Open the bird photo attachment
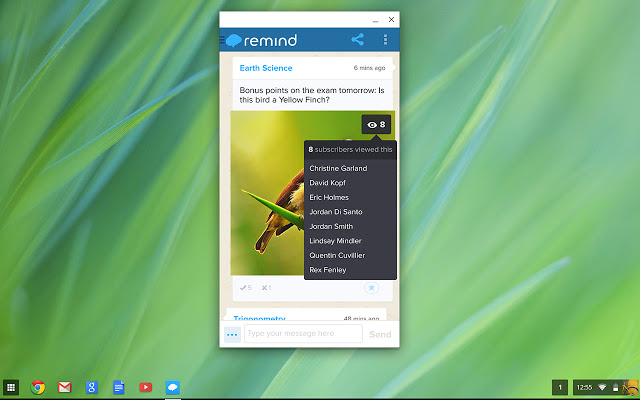Viewport: 640px width, 400px height. coord(267,193)
